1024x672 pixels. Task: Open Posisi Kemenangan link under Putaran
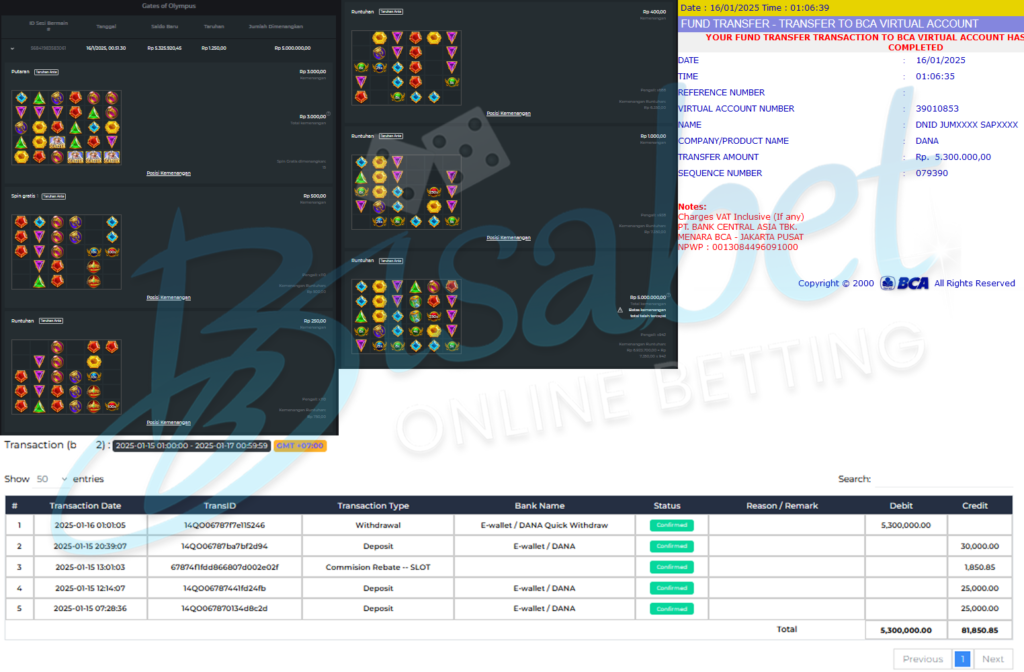click(168, 173)
